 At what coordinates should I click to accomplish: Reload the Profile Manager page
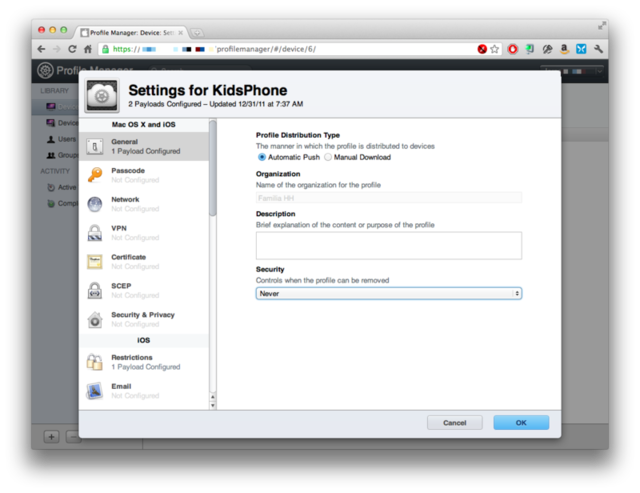pos(72,49)
